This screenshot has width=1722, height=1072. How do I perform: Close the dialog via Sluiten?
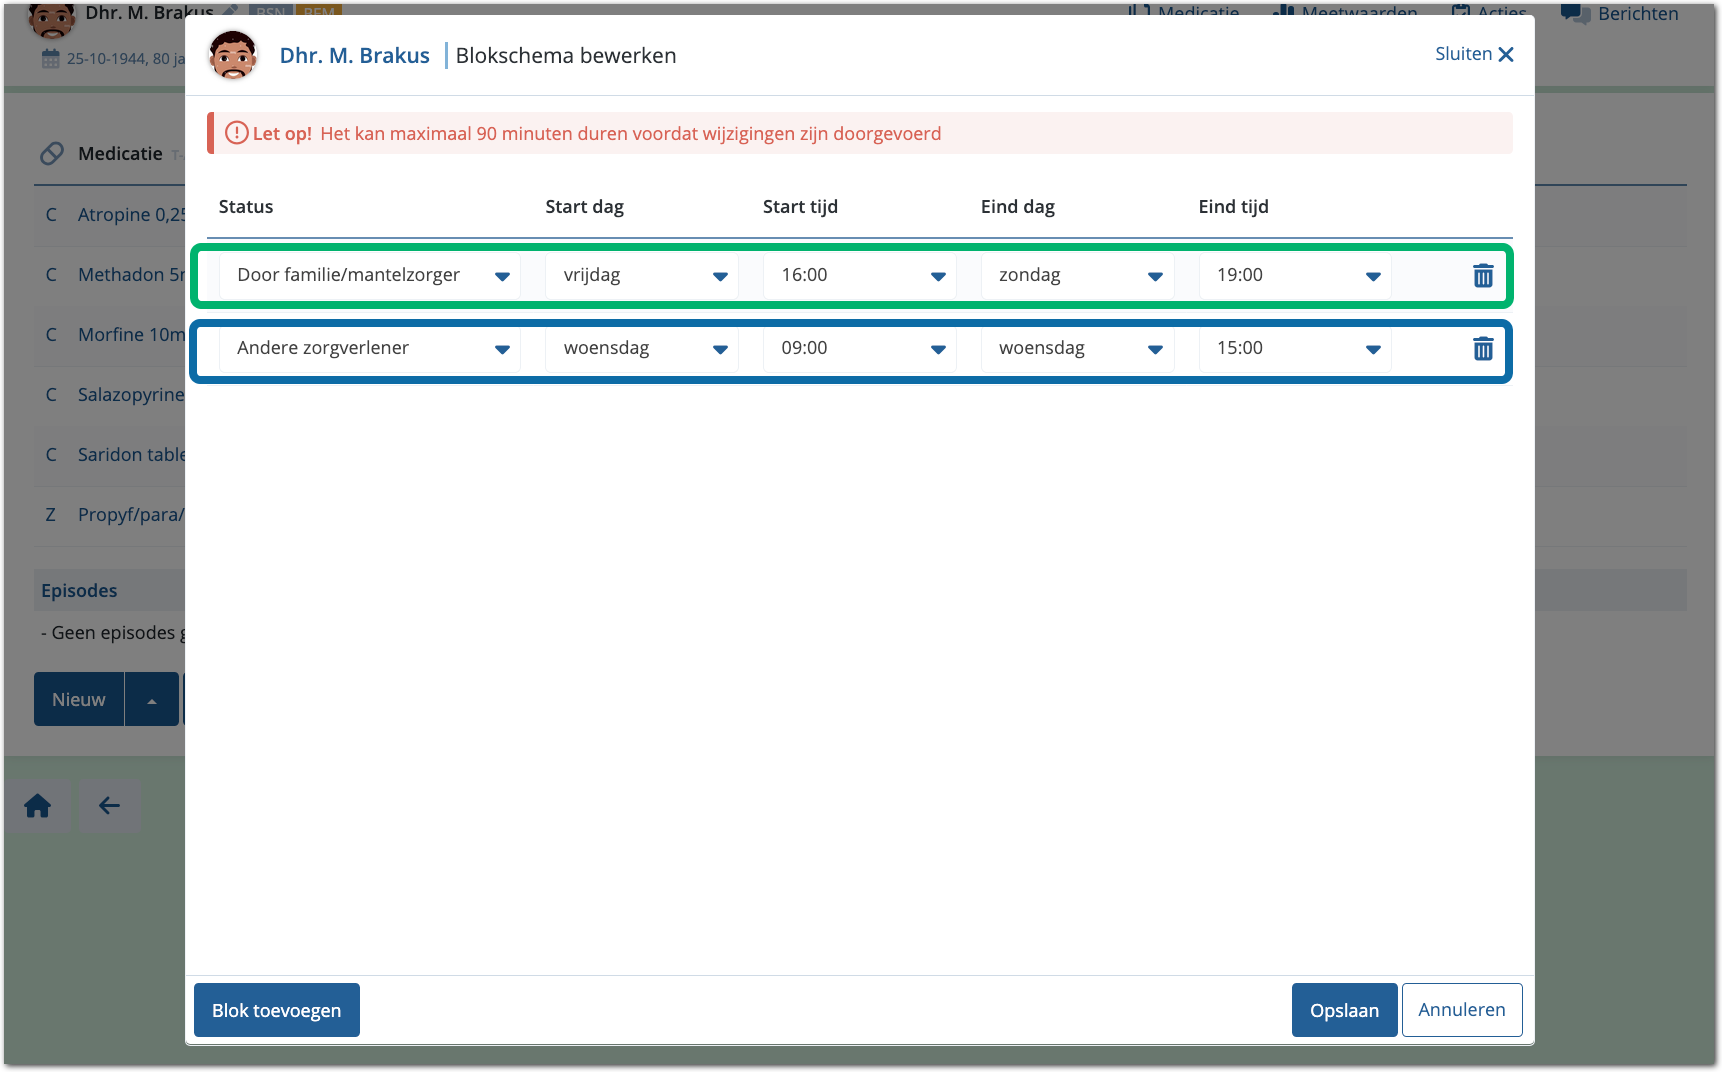(x=1474, y=54)
